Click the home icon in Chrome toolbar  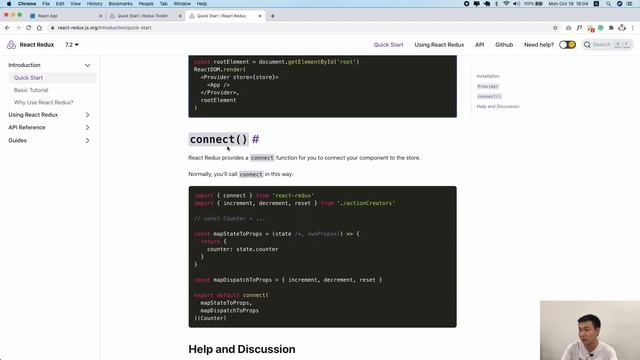tap(39, 28)
